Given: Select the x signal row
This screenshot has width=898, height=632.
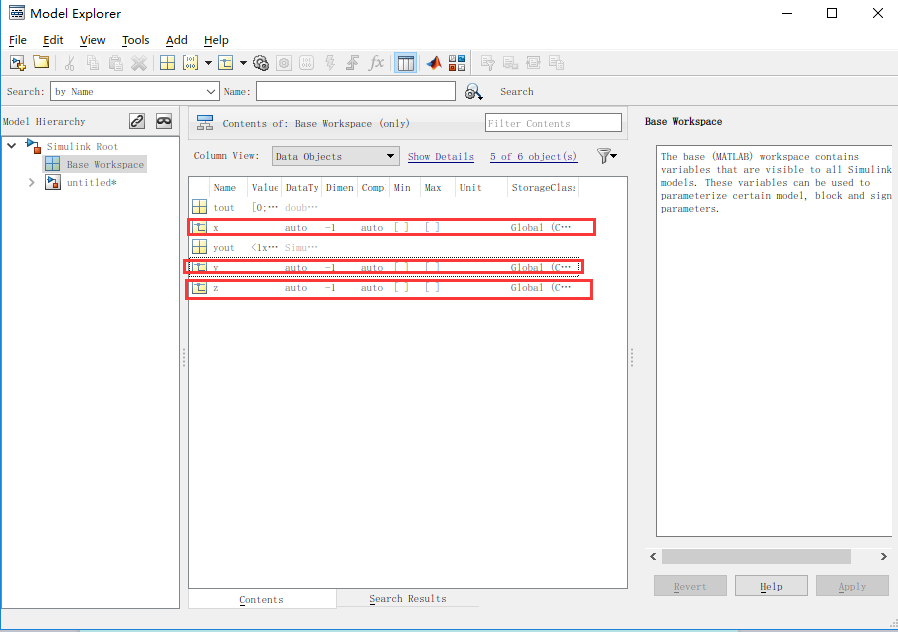Looking at the screenshot, I should (384, 227).
